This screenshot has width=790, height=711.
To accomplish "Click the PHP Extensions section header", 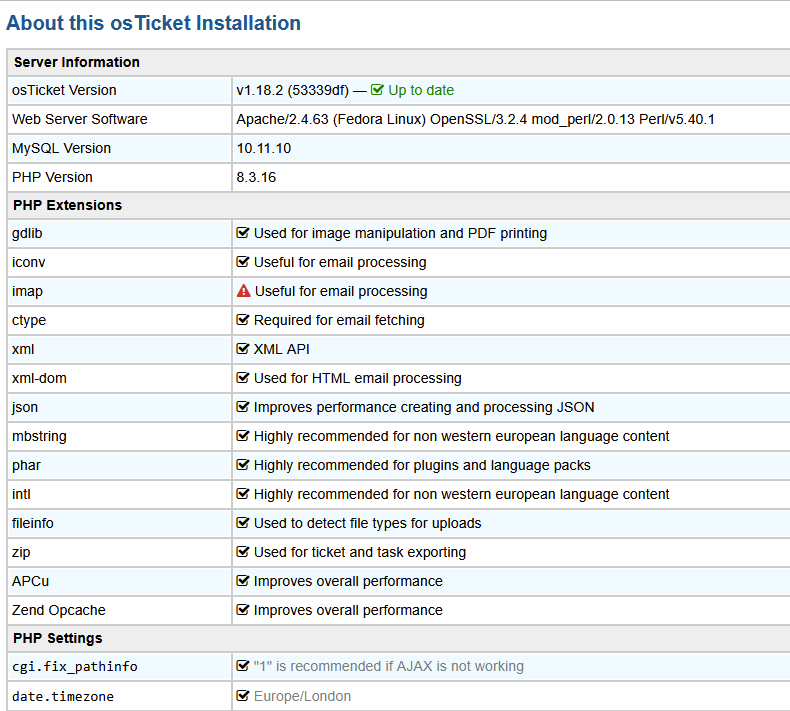I will click(x=68, y=205).
